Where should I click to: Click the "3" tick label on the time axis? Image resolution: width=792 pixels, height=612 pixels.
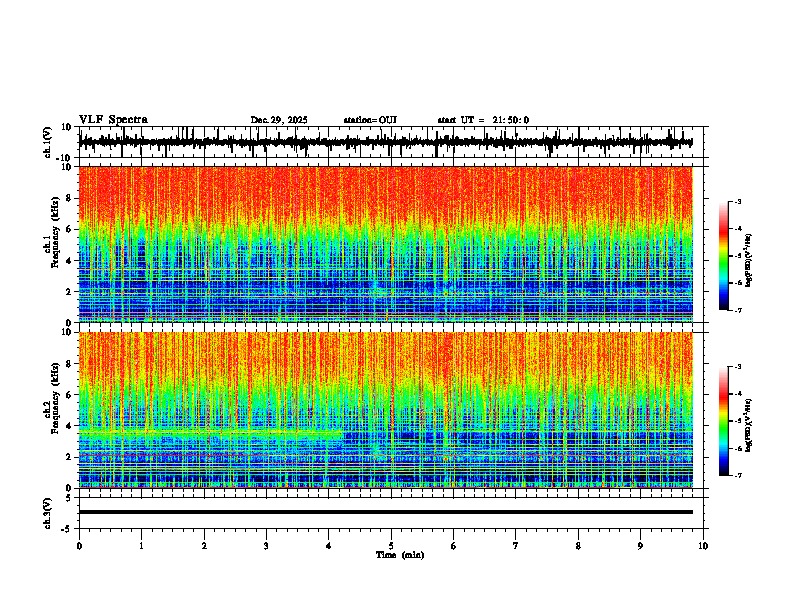(266, 546)
